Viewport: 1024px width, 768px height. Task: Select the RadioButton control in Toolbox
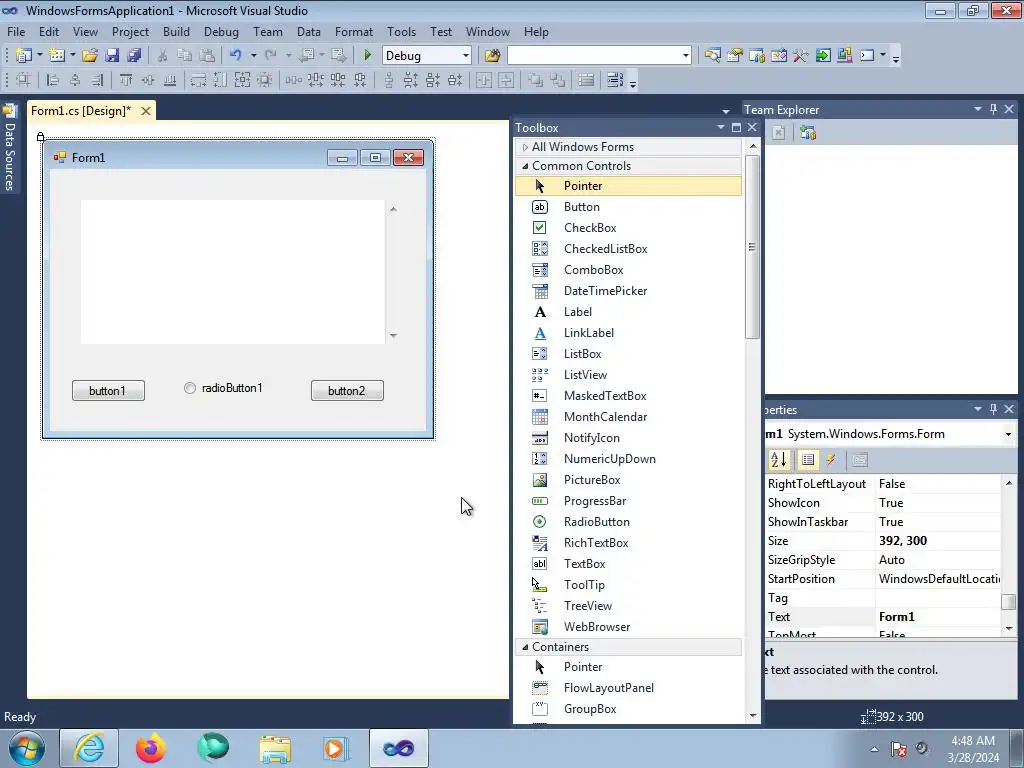[x=628, y=522]
